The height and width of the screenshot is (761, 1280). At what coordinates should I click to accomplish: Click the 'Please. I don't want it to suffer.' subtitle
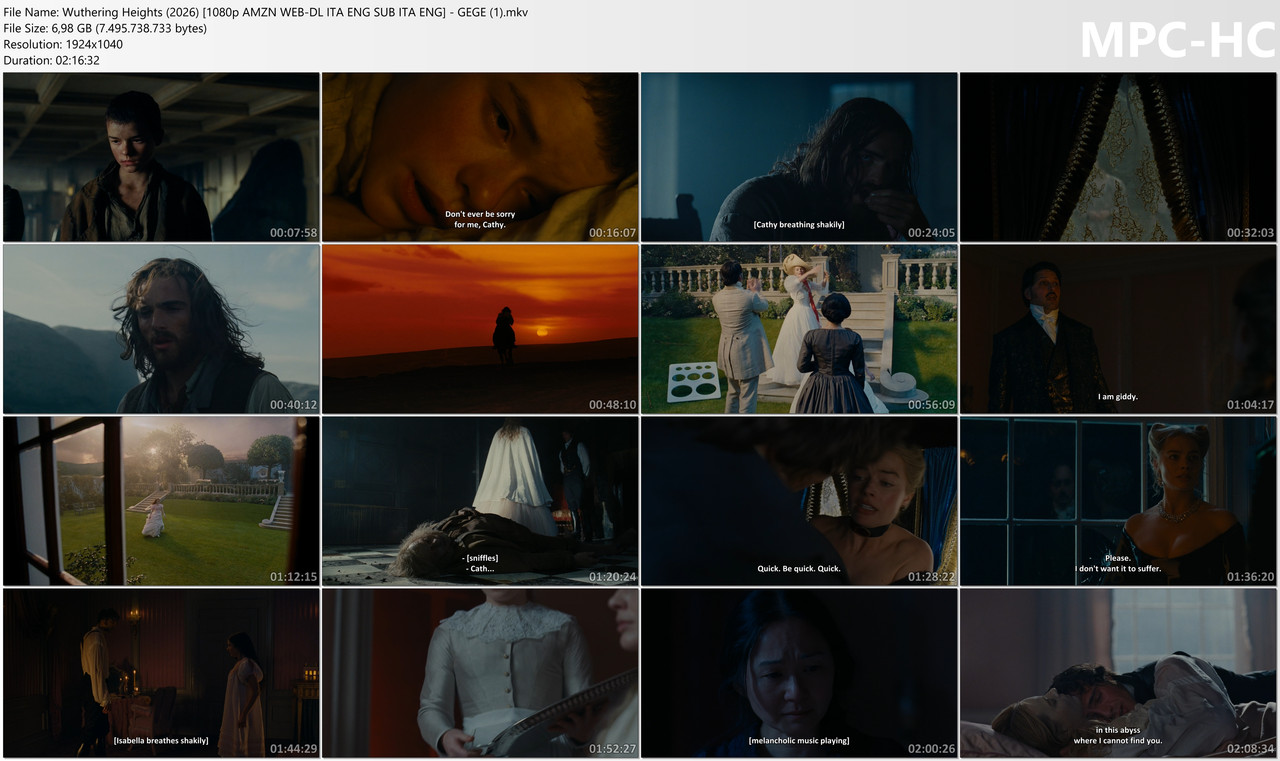(x=1118, y=563)
